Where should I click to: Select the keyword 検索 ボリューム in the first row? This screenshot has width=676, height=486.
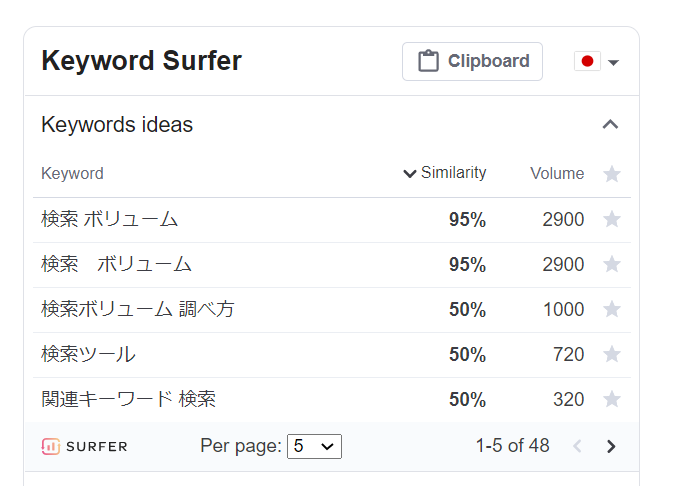[x=110, y=219]
